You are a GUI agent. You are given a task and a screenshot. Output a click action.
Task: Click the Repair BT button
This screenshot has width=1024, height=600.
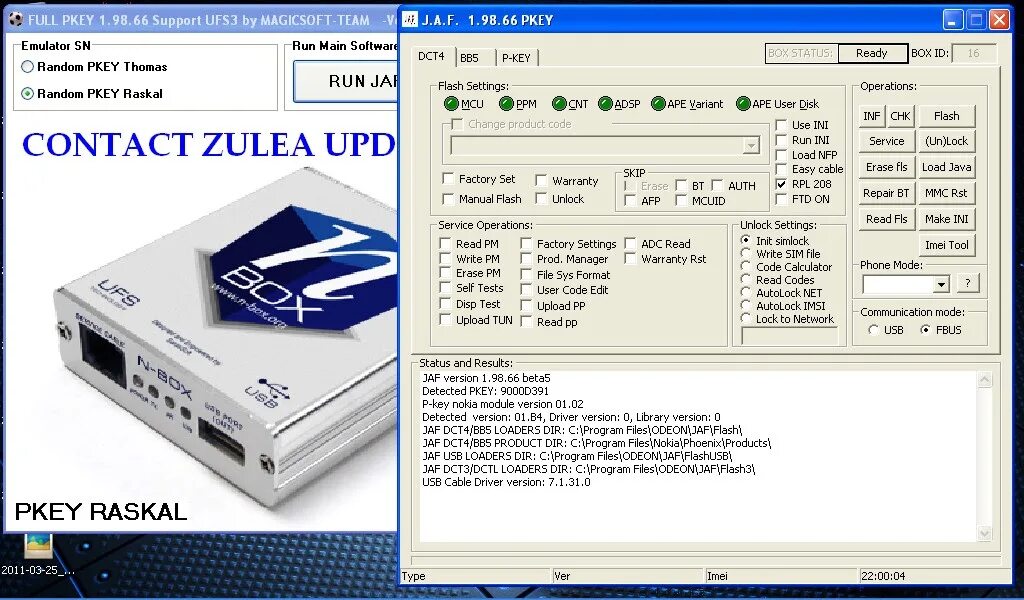(886, 193)
